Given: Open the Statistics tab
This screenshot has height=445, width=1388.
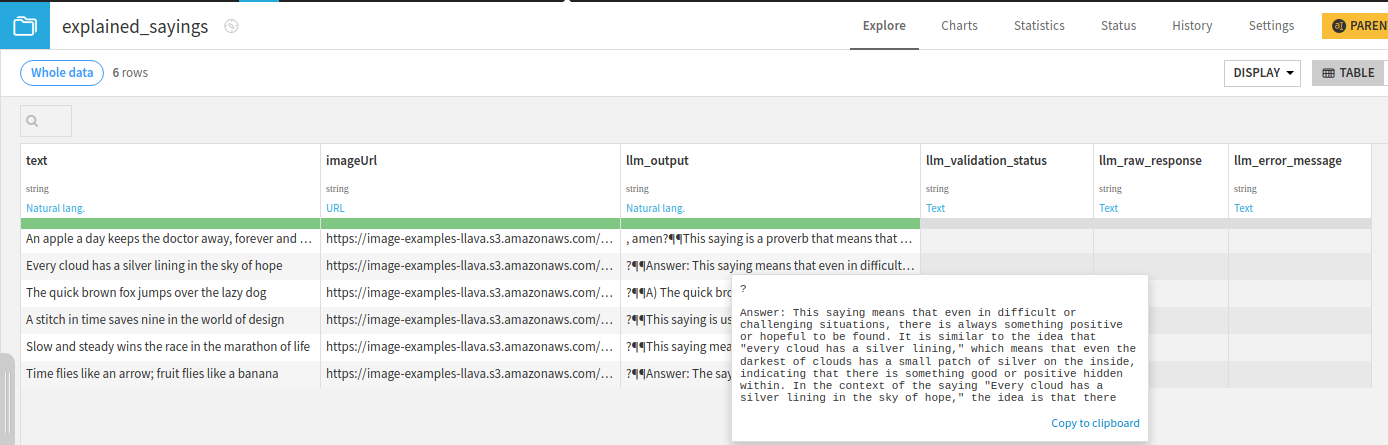Looking at the screenshot, I should (1039, 26).
